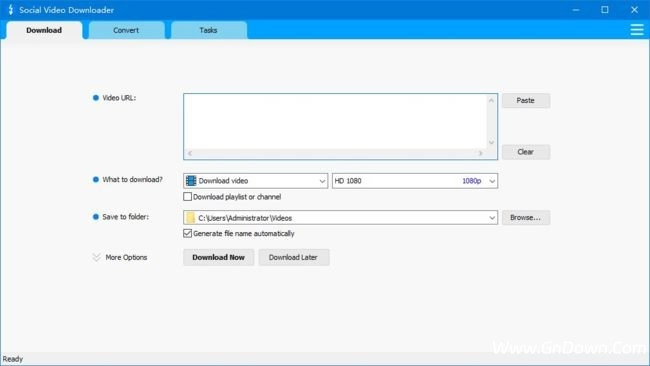Minimize the Social Video Downloader window
The width and height of the screenshot is (650, 366).
click(576, 10)
